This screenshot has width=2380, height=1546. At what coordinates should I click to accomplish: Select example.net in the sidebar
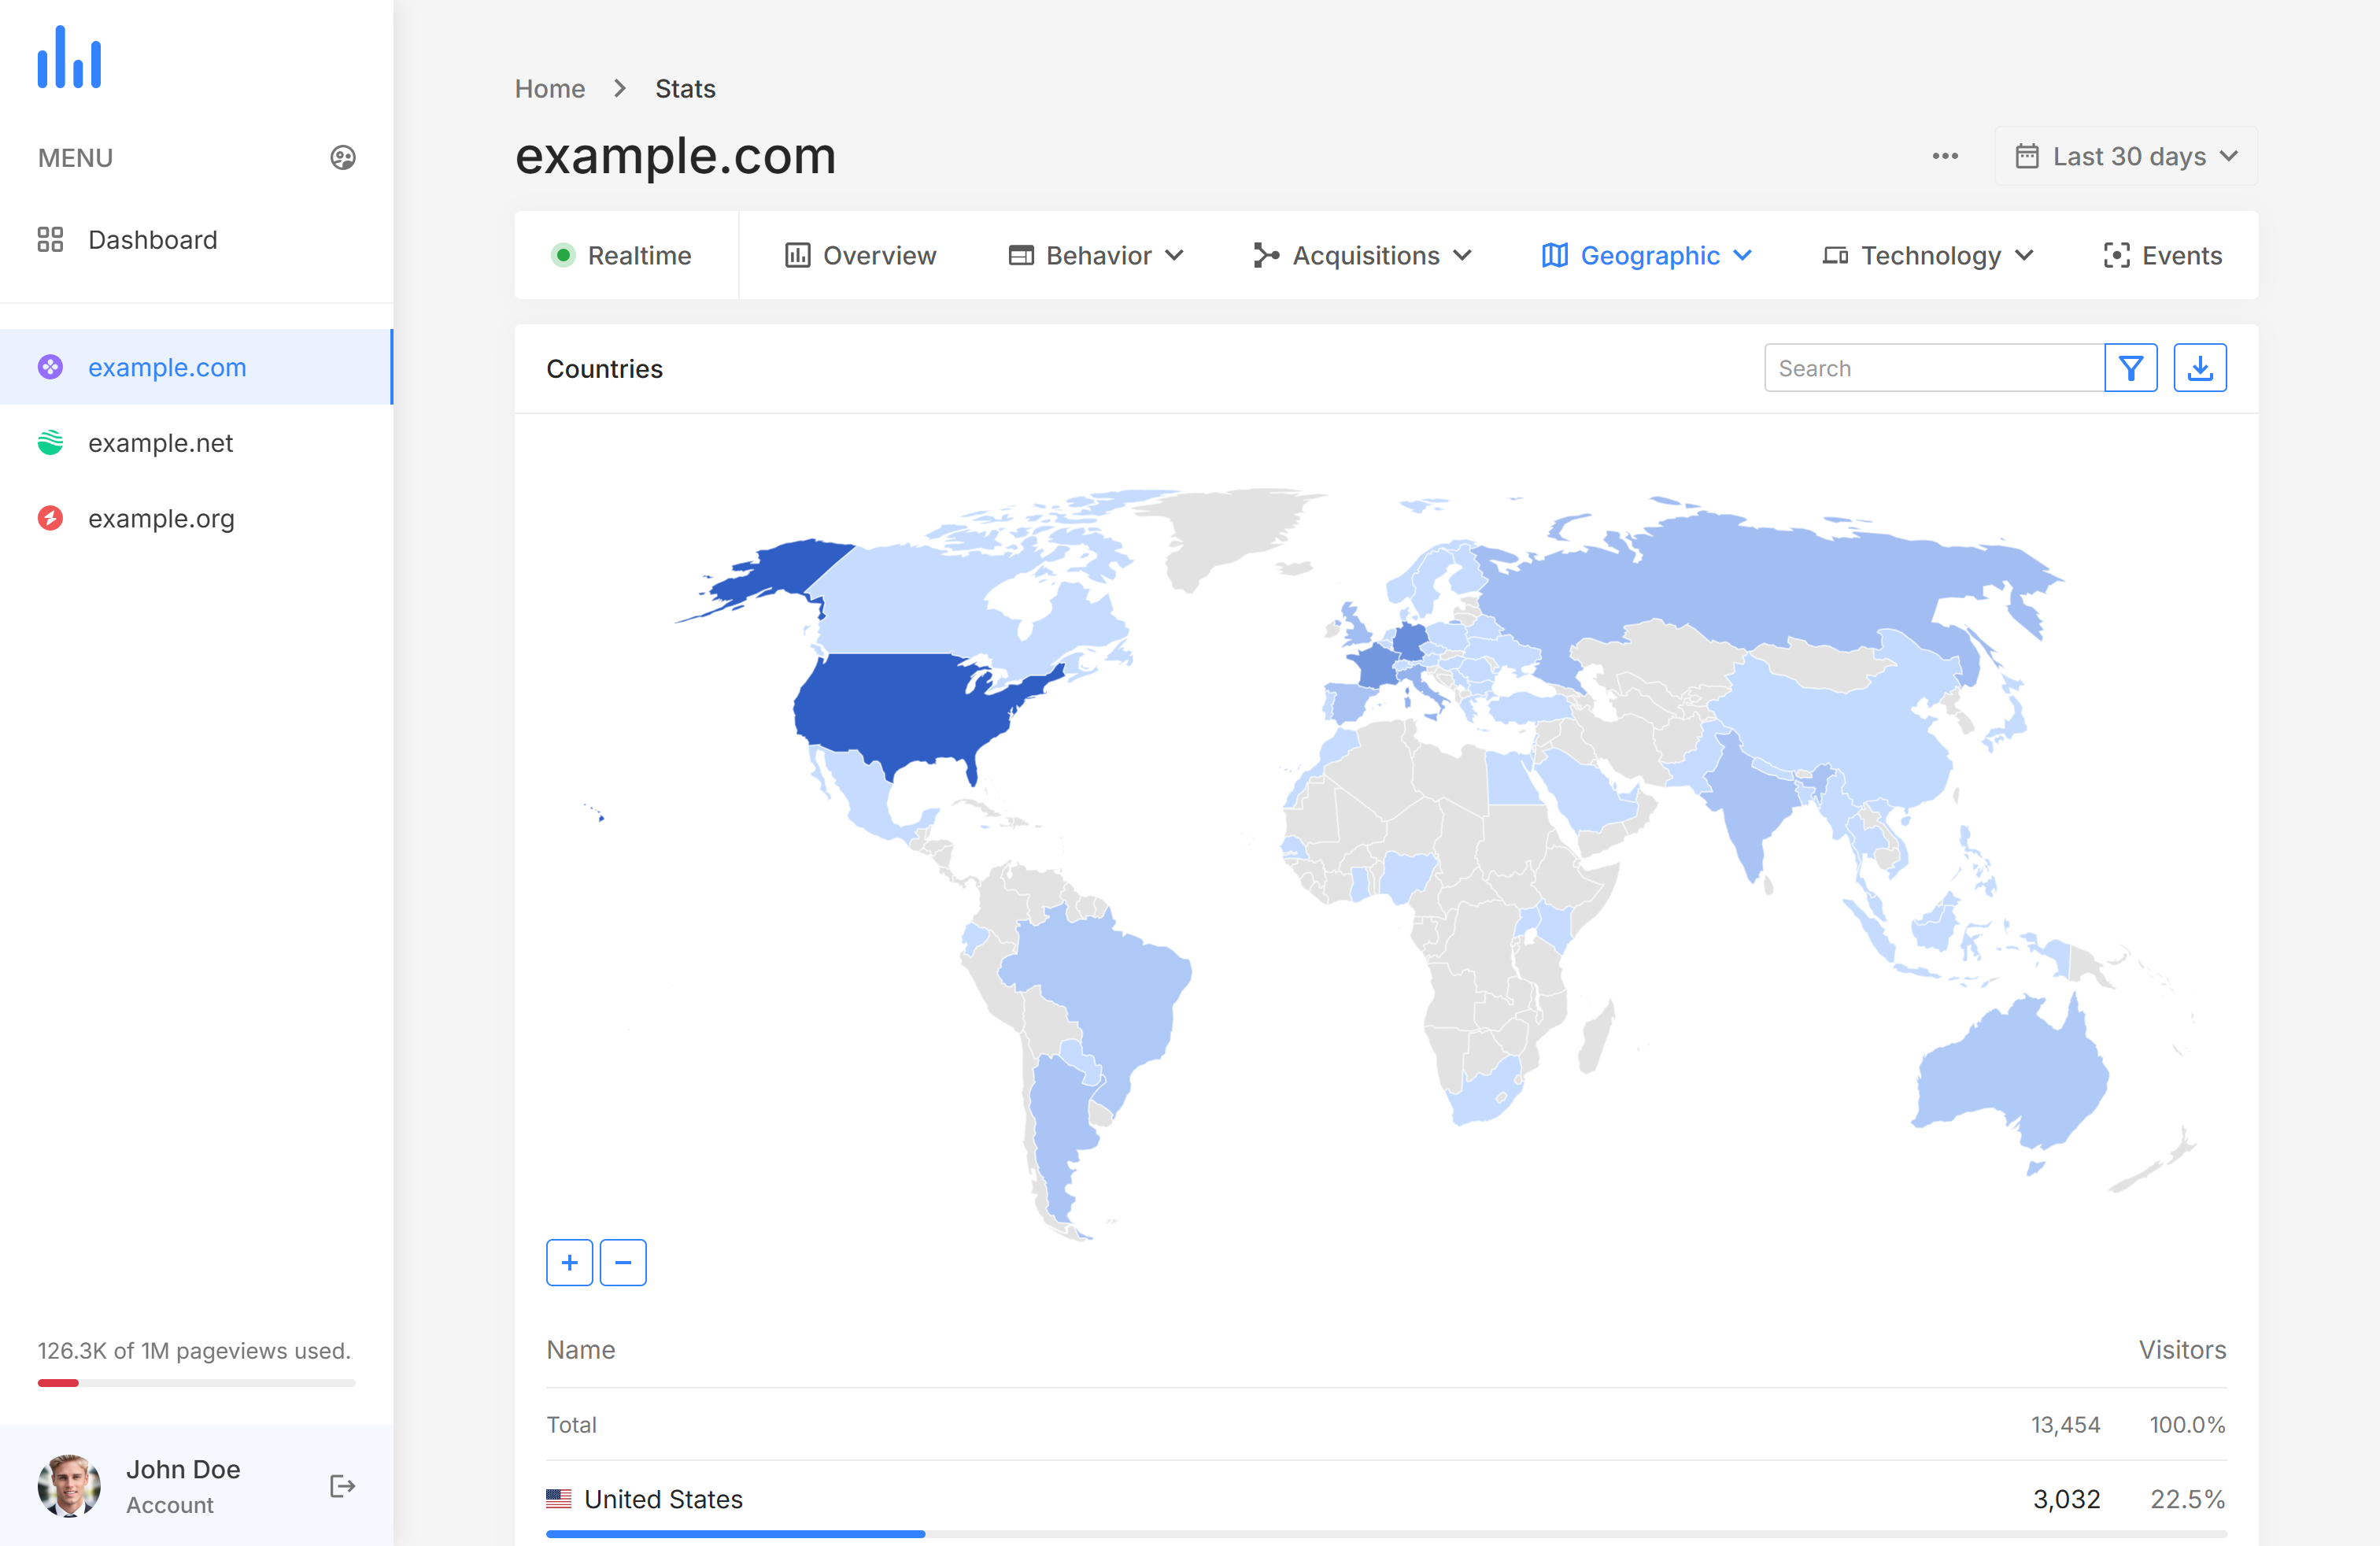point(160,443)
